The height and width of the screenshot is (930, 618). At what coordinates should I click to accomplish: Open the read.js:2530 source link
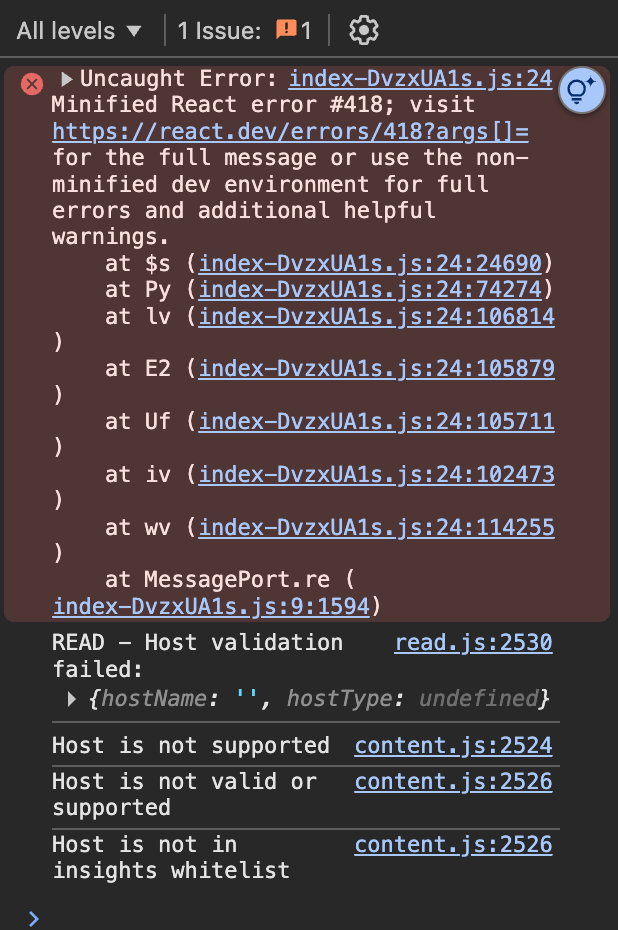(473, 642)
